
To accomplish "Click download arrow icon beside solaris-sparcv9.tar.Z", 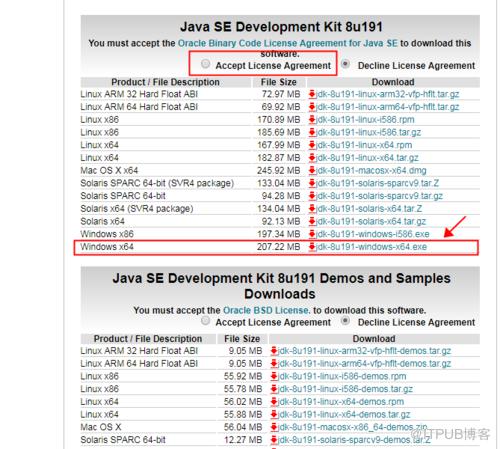I will click(x=312, y=183).
